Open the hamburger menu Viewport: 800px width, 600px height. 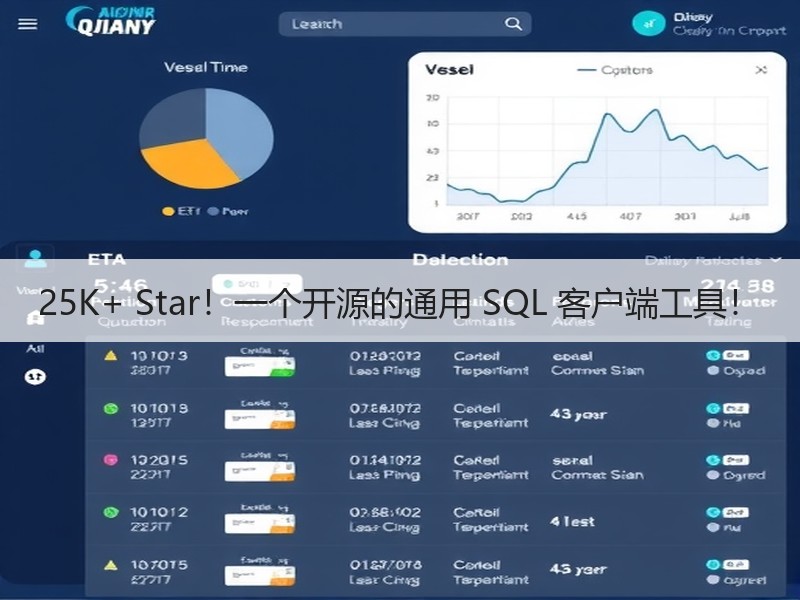pos(28,24)
